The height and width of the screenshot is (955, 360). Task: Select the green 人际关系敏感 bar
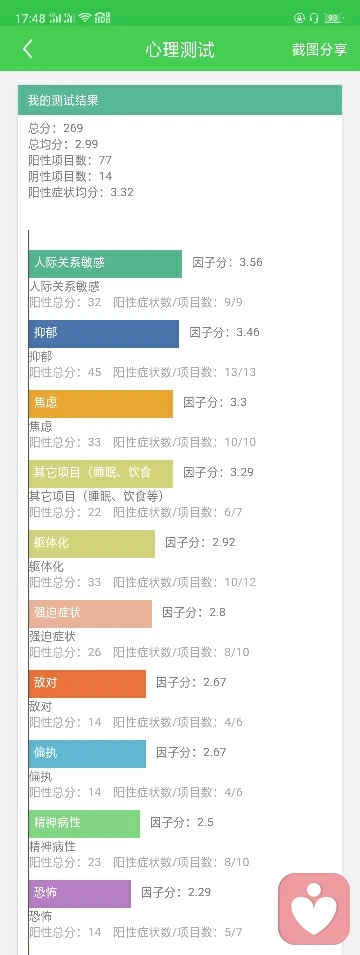click(x=105, y=264)
